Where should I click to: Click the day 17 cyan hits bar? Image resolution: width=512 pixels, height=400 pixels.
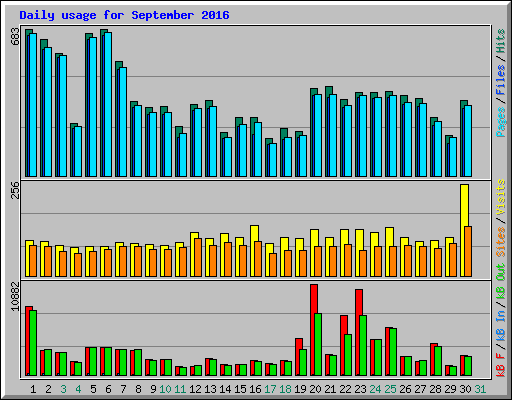click(x=273, y=160)
